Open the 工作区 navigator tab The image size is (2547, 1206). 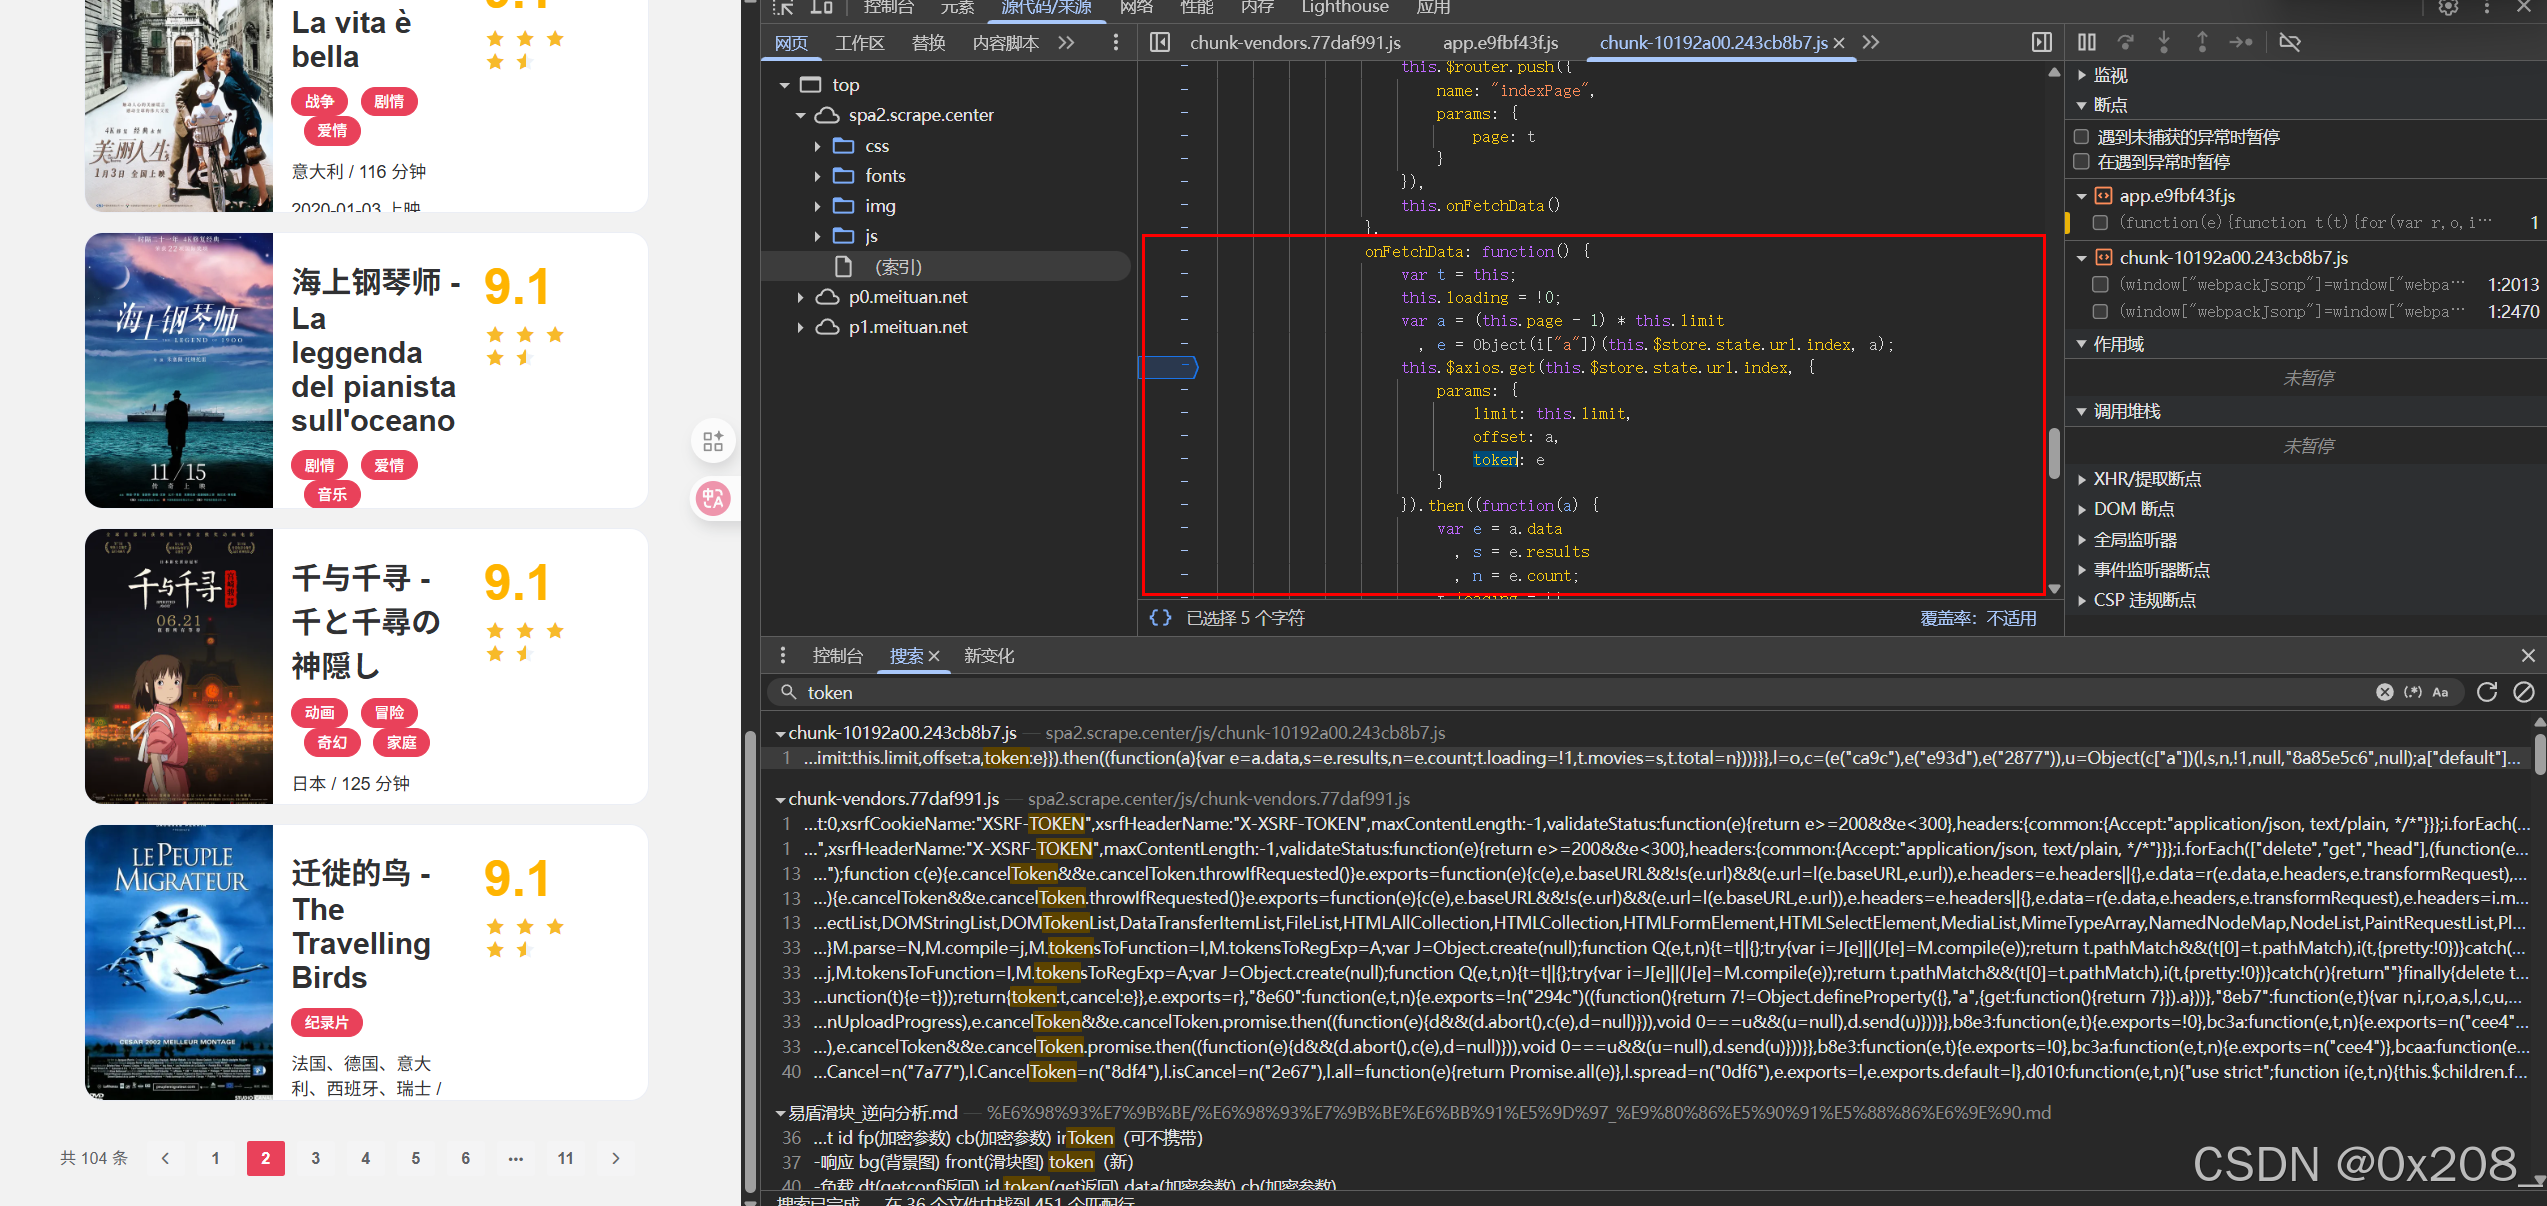tap(860, 43)
